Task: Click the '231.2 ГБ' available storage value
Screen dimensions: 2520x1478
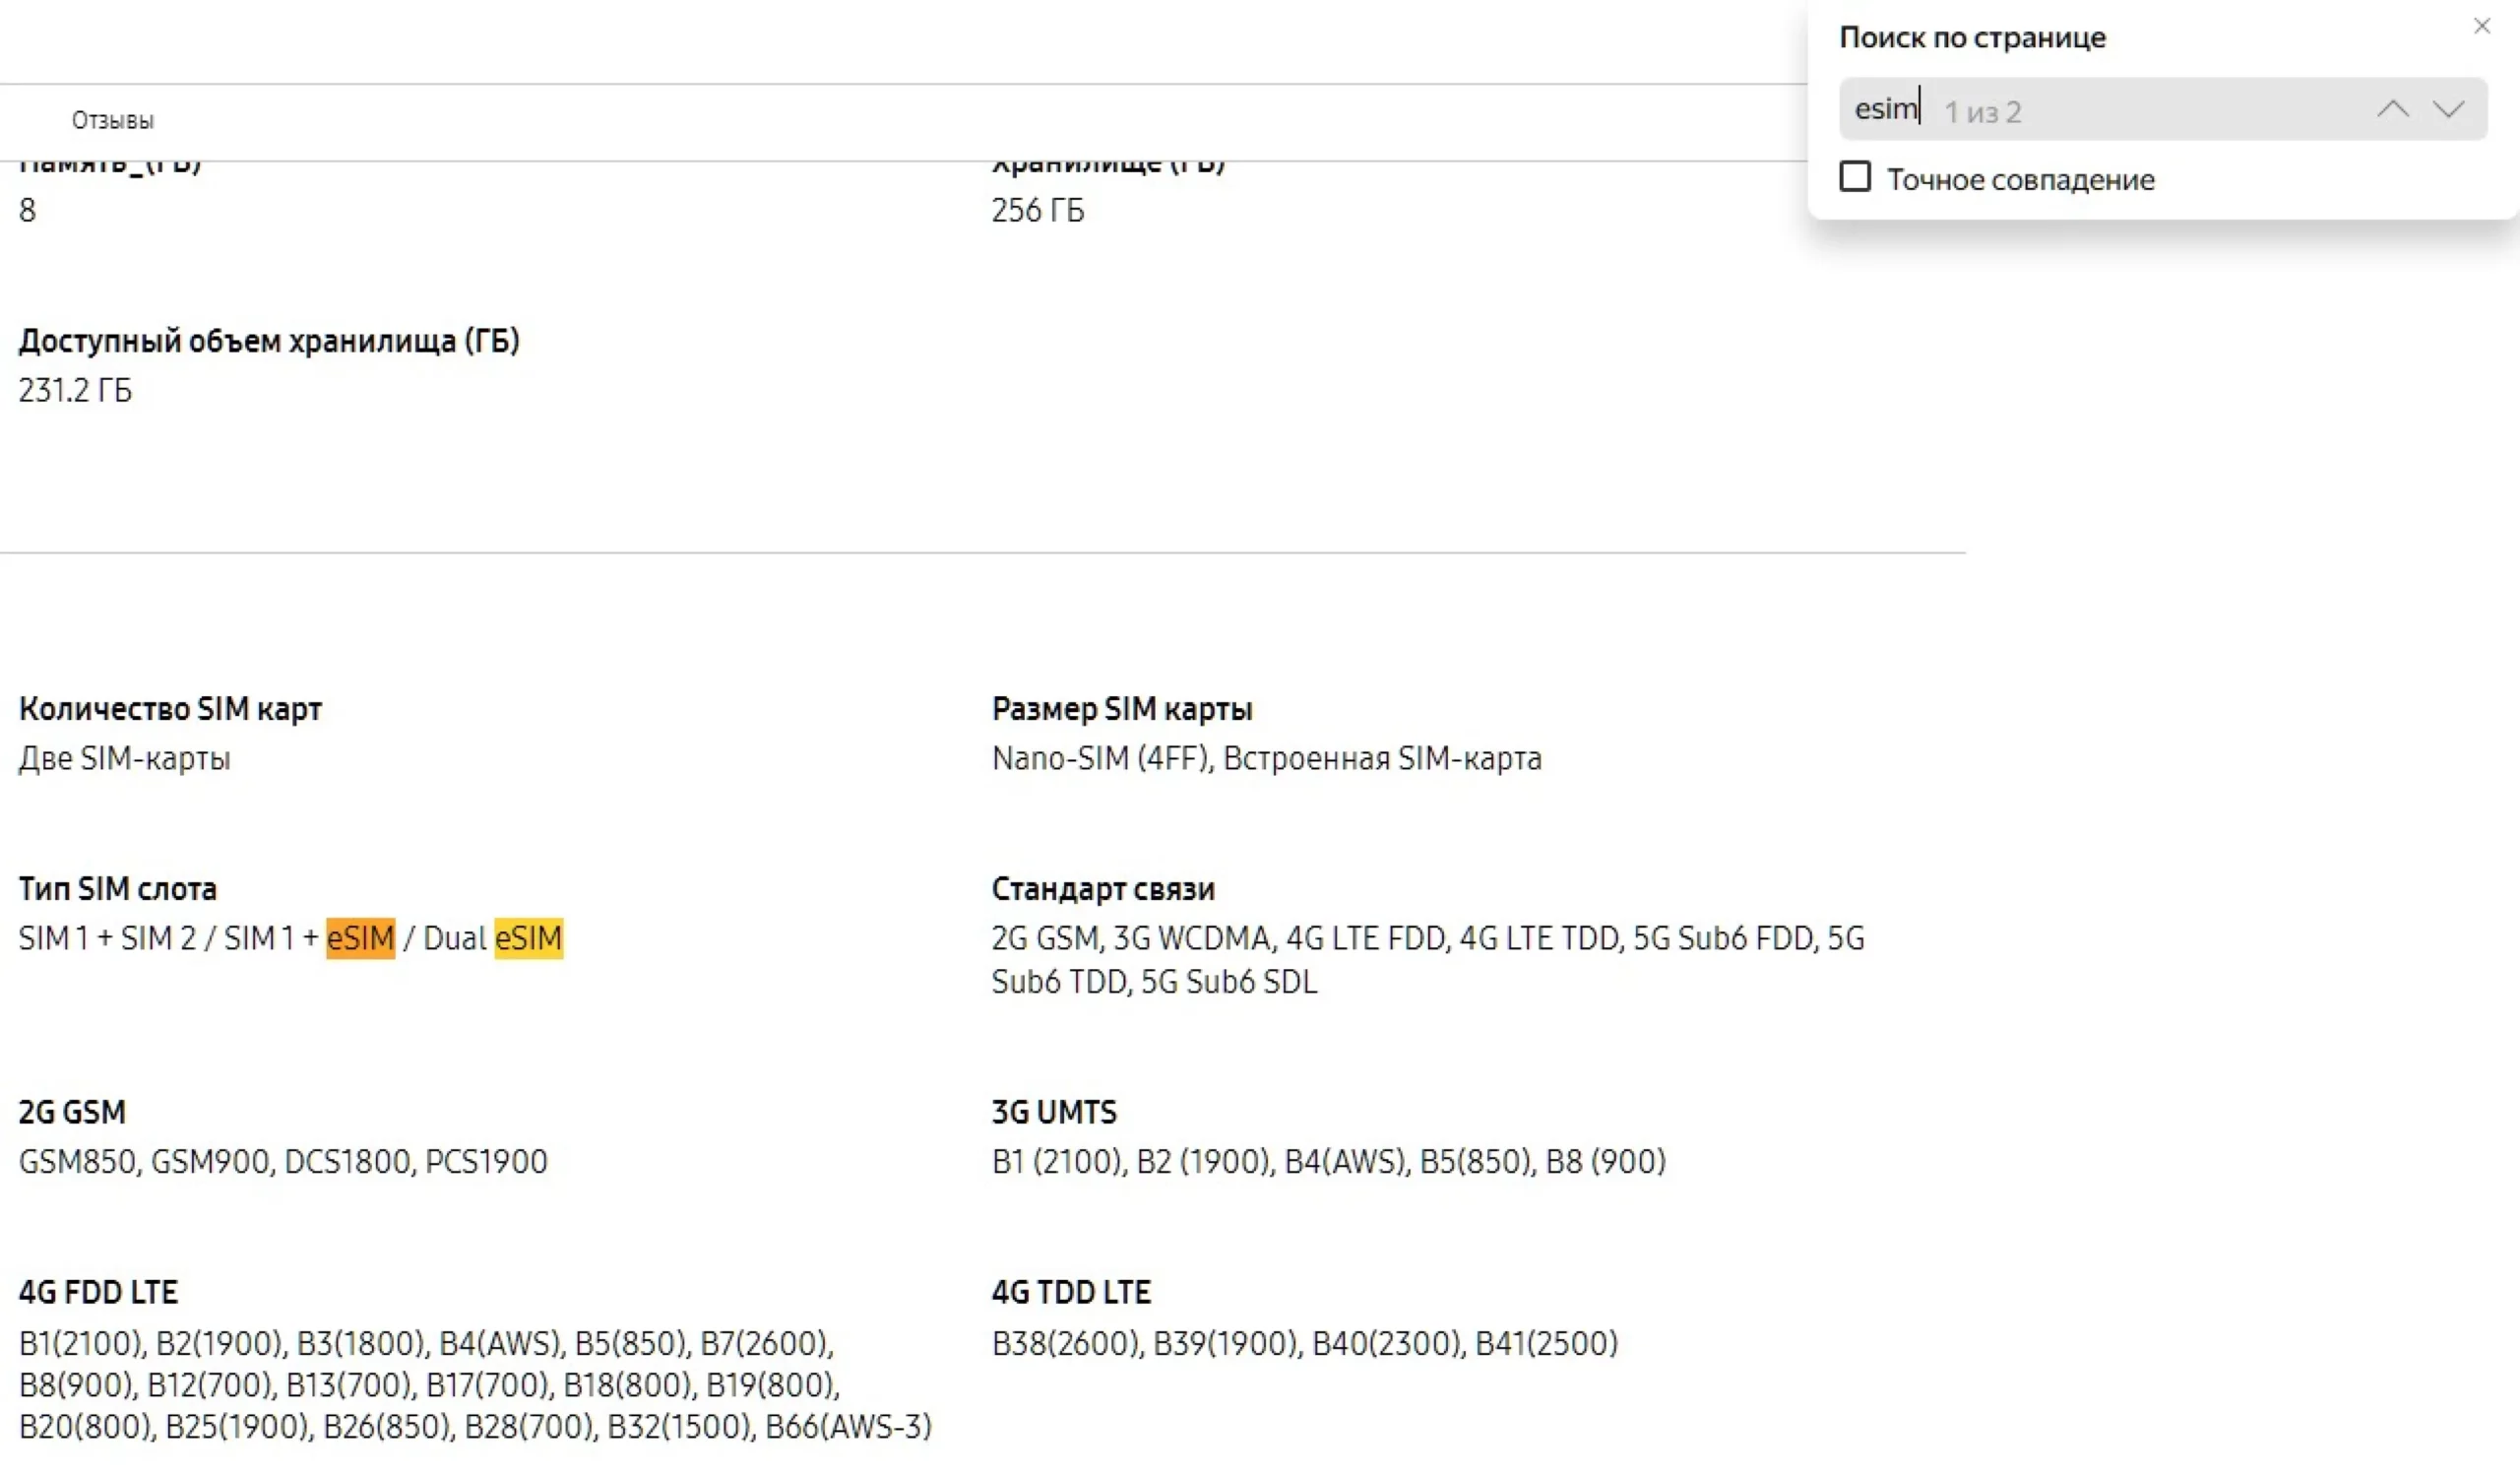Action: pyautogui.click(x=75, y=390)
